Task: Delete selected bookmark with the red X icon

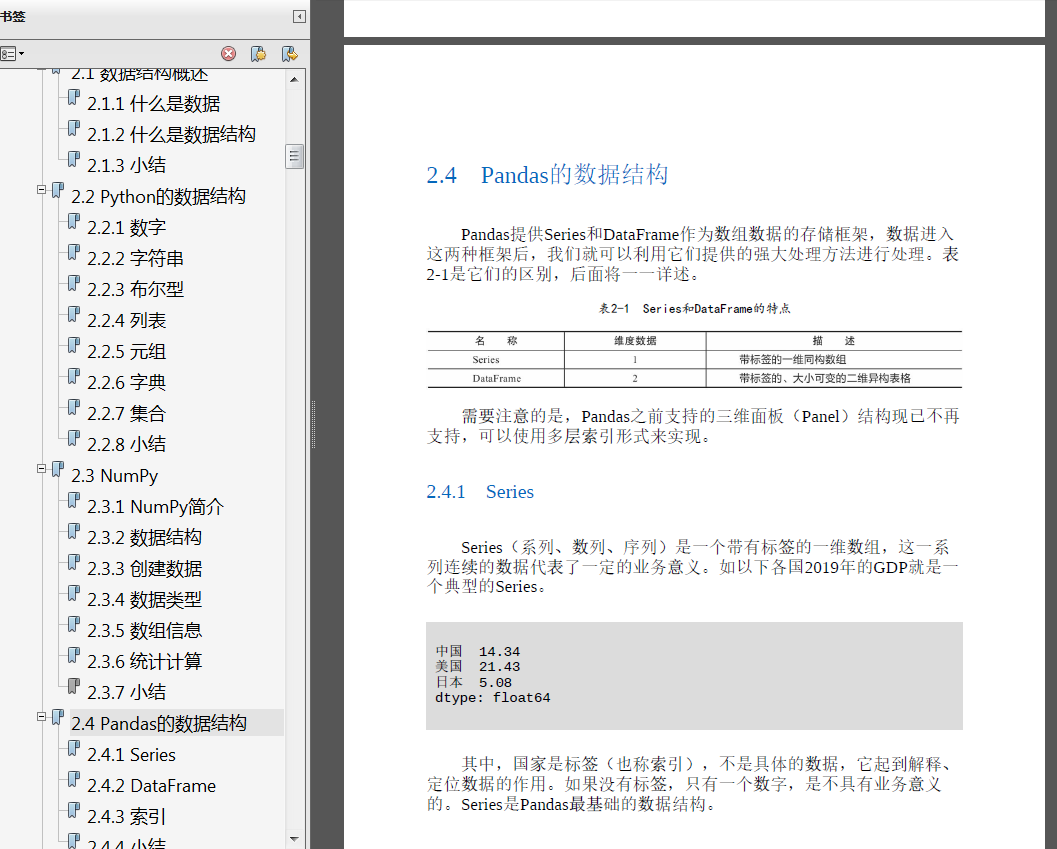Action: [x=229, y=53]
